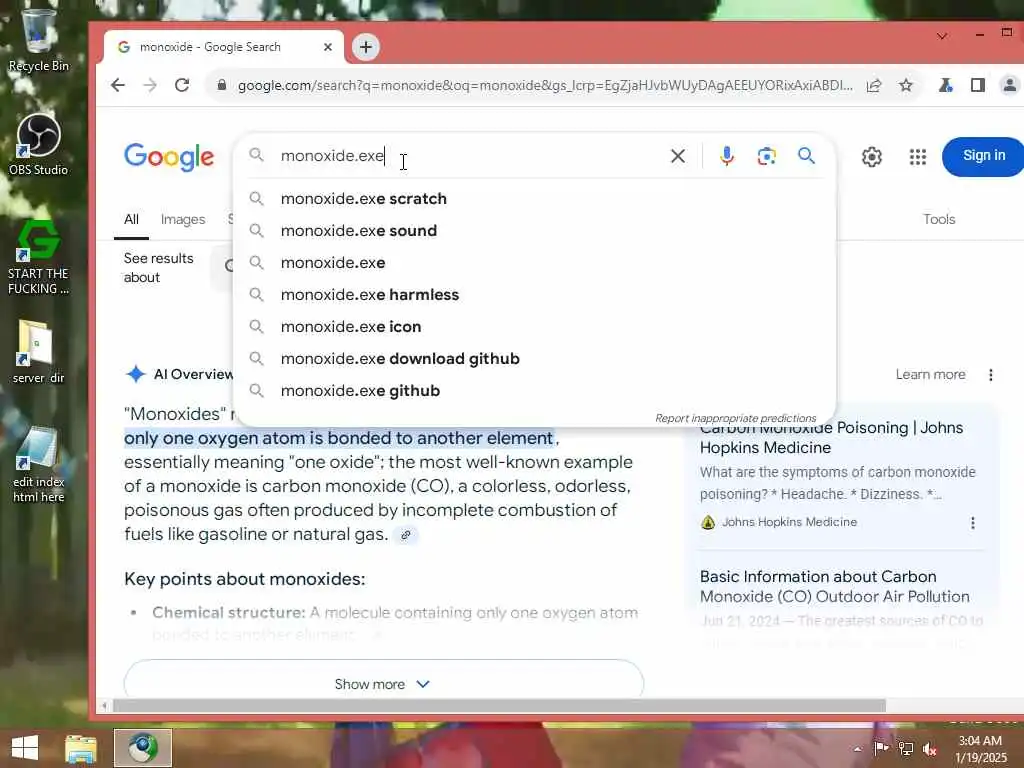Open Google quick settings gear

coord(871,157)
